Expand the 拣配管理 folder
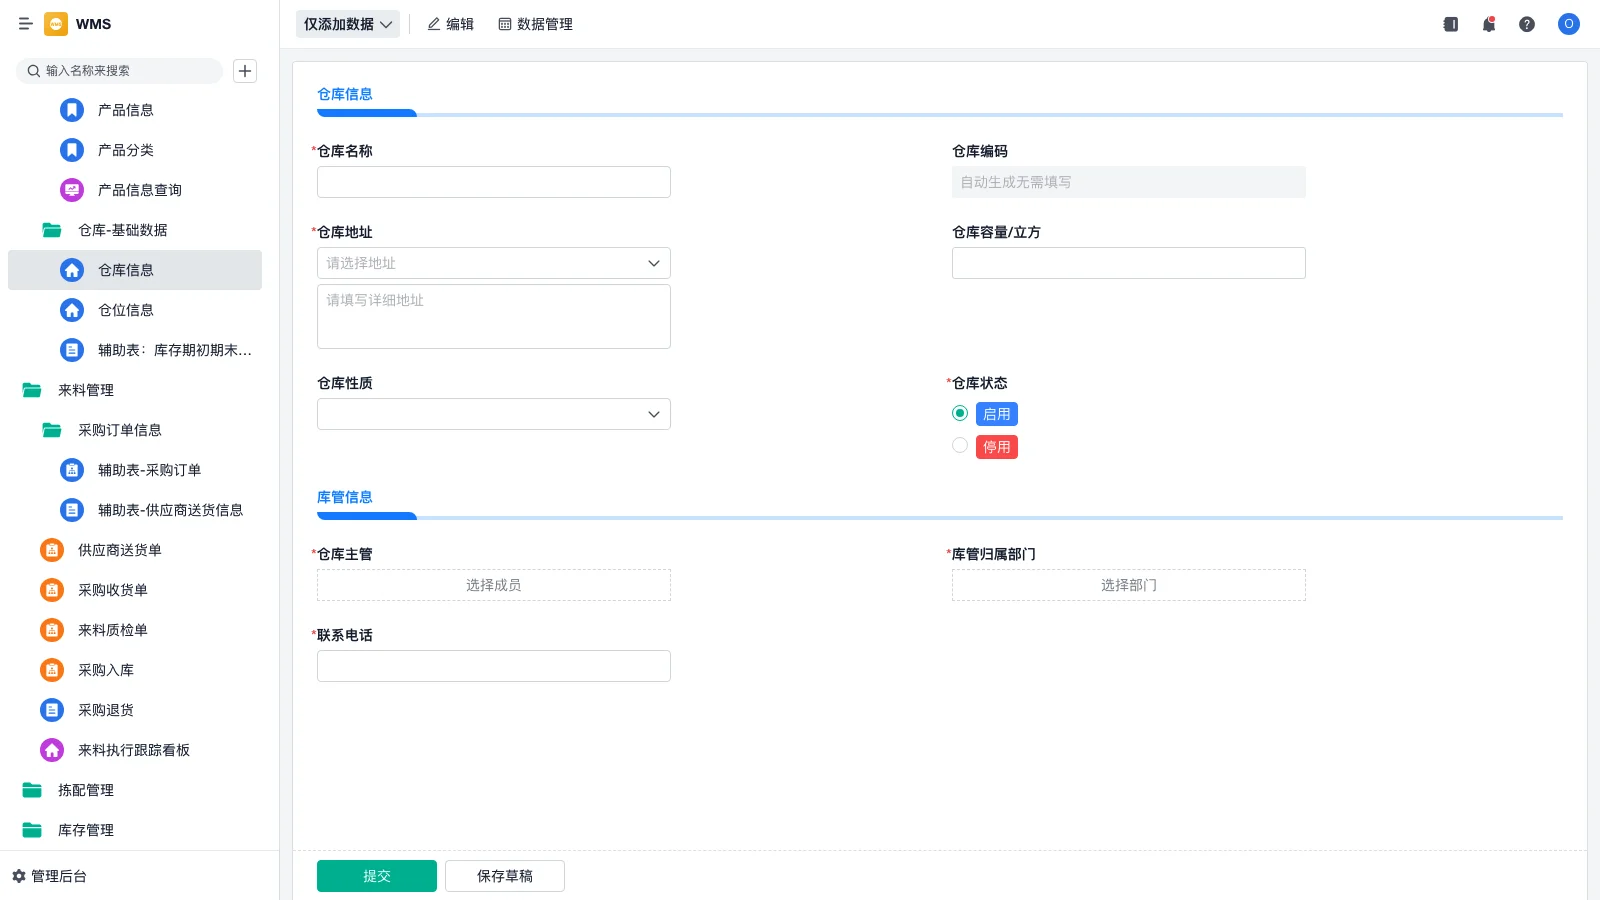The image size is (1600, 900). pos(32,790)
